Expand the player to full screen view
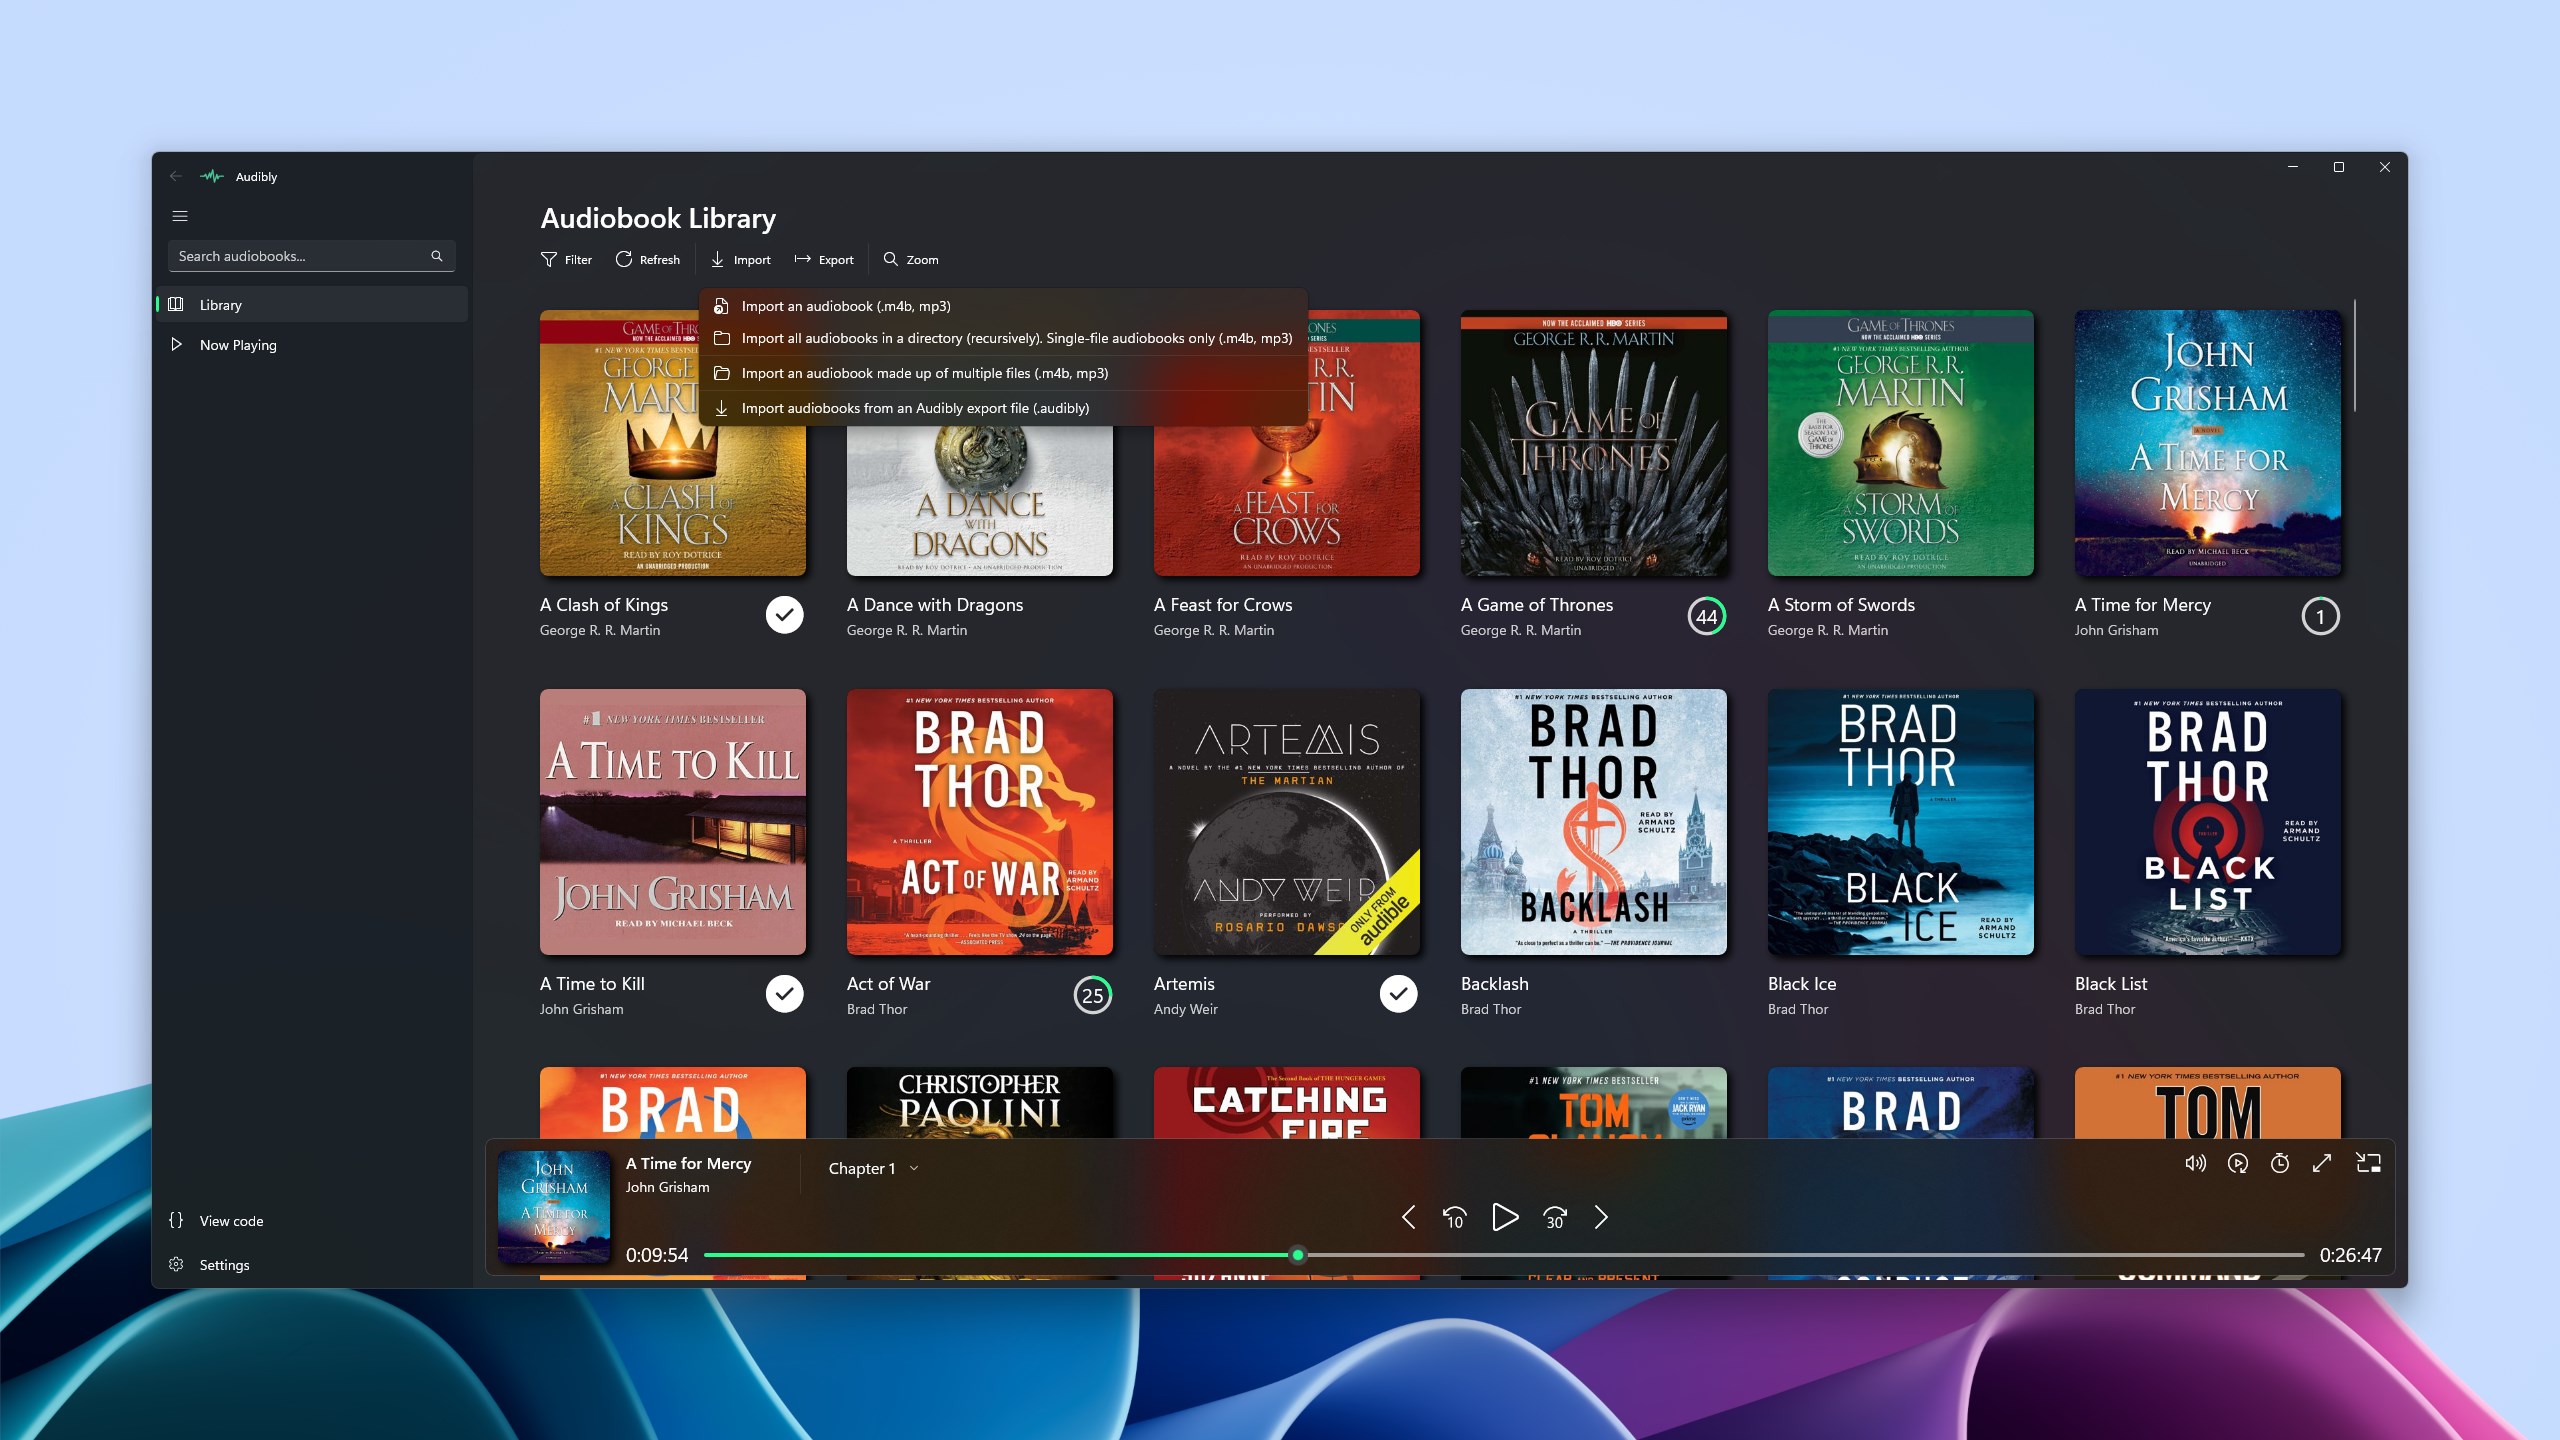 2322,1163
